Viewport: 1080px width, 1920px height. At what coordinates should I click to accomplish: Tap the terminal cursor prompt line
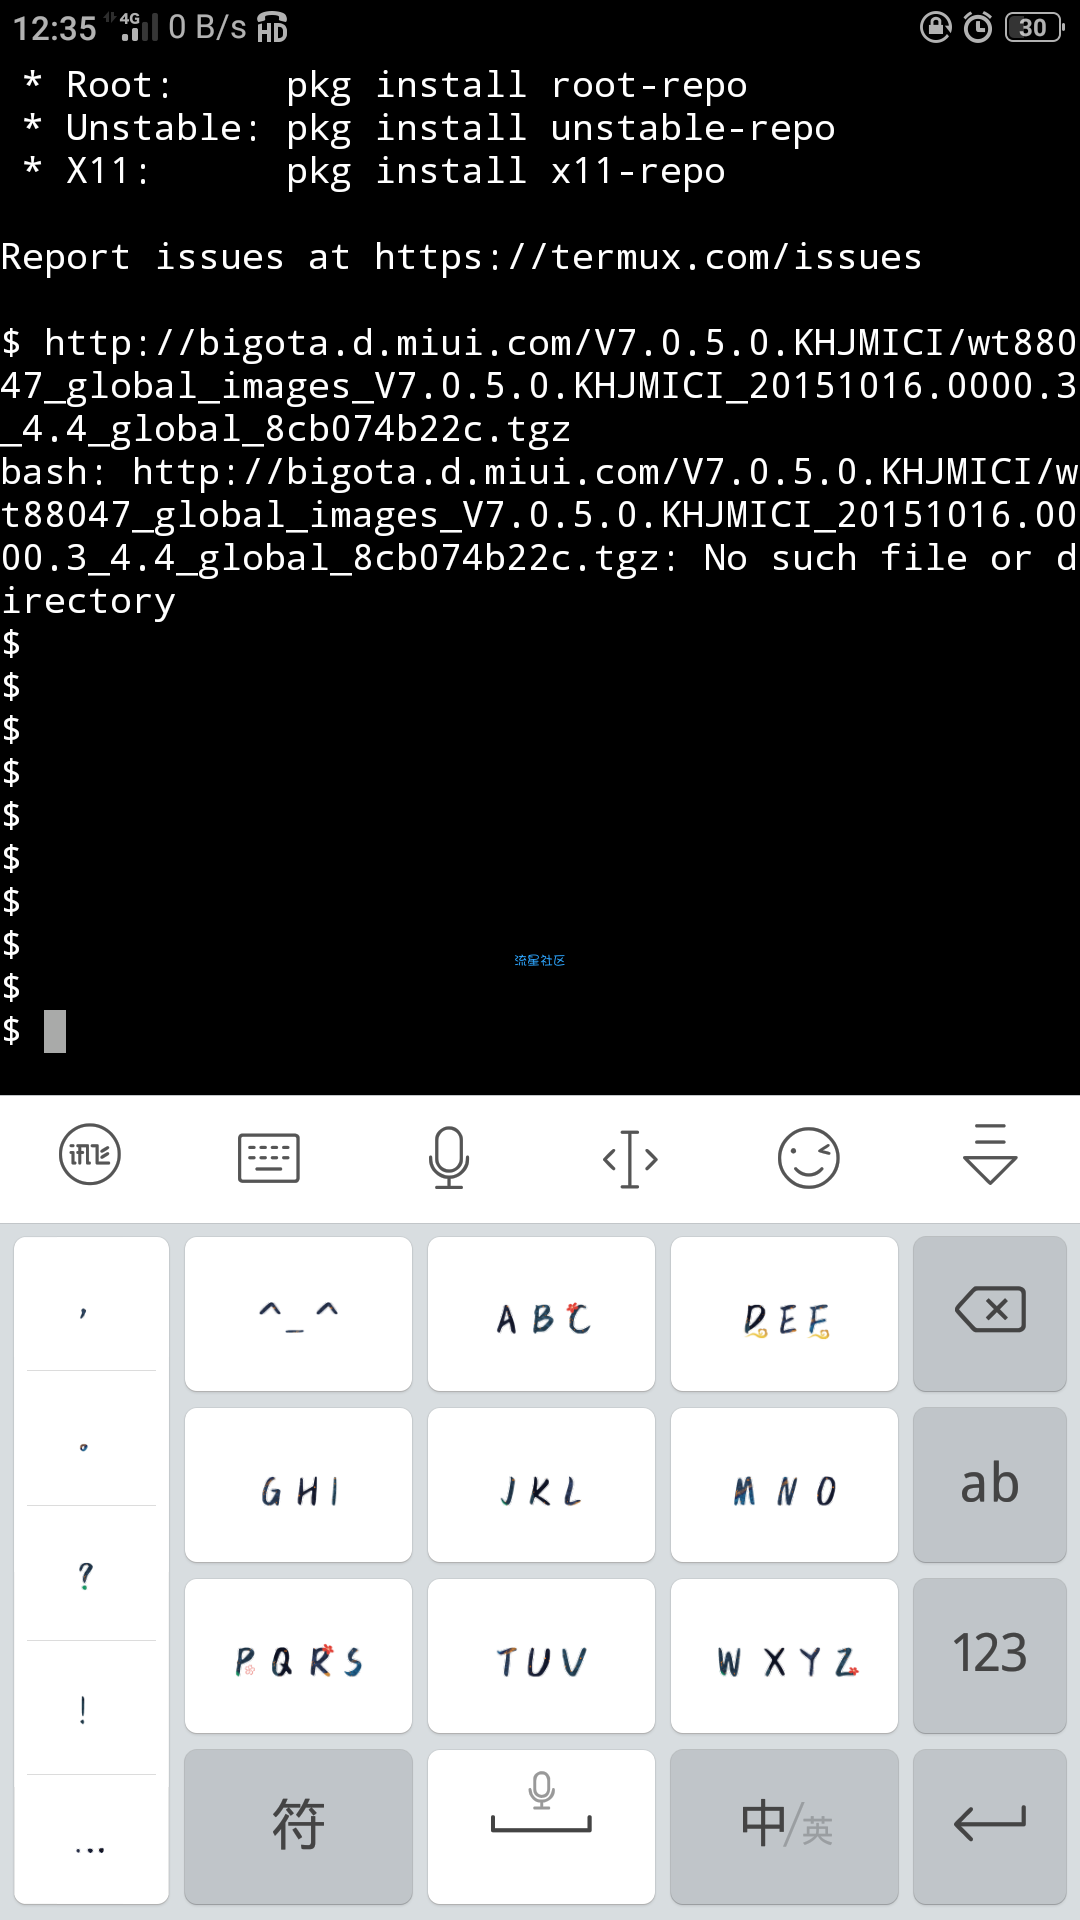tap(540, 1030)
